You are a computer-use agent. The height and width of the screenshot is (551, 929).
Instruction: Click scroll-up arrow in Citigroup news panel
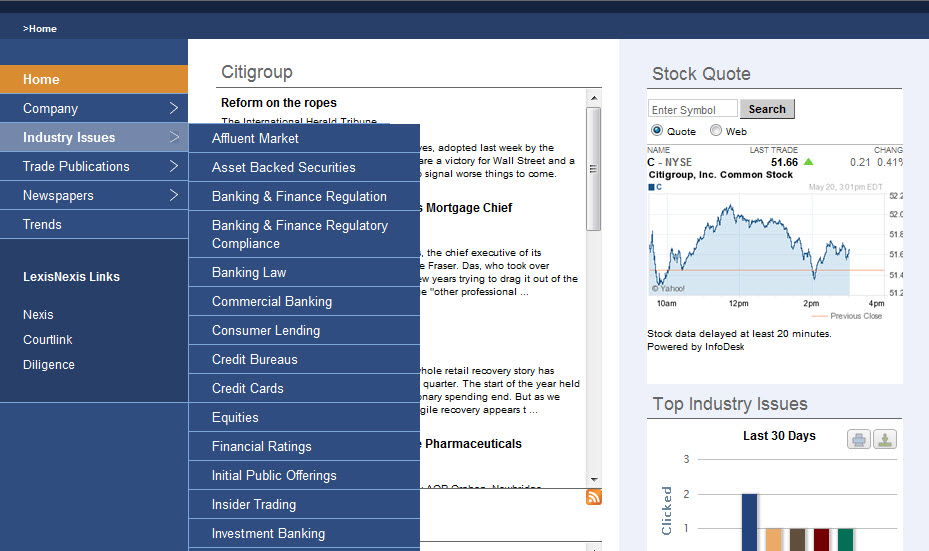click(594, 98)
